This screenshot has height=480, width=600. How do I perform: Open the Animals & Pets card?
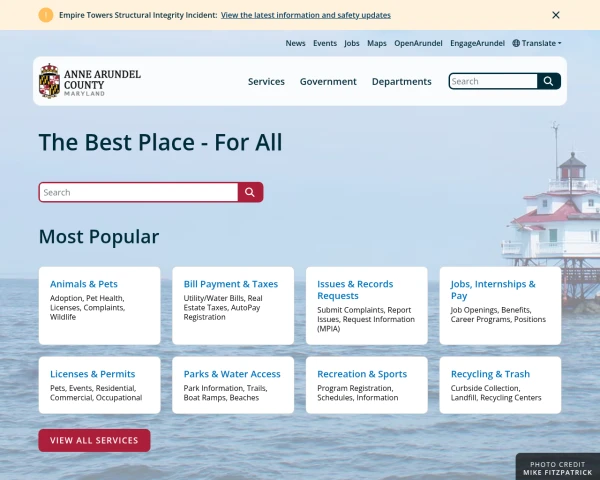click(99, 305)
